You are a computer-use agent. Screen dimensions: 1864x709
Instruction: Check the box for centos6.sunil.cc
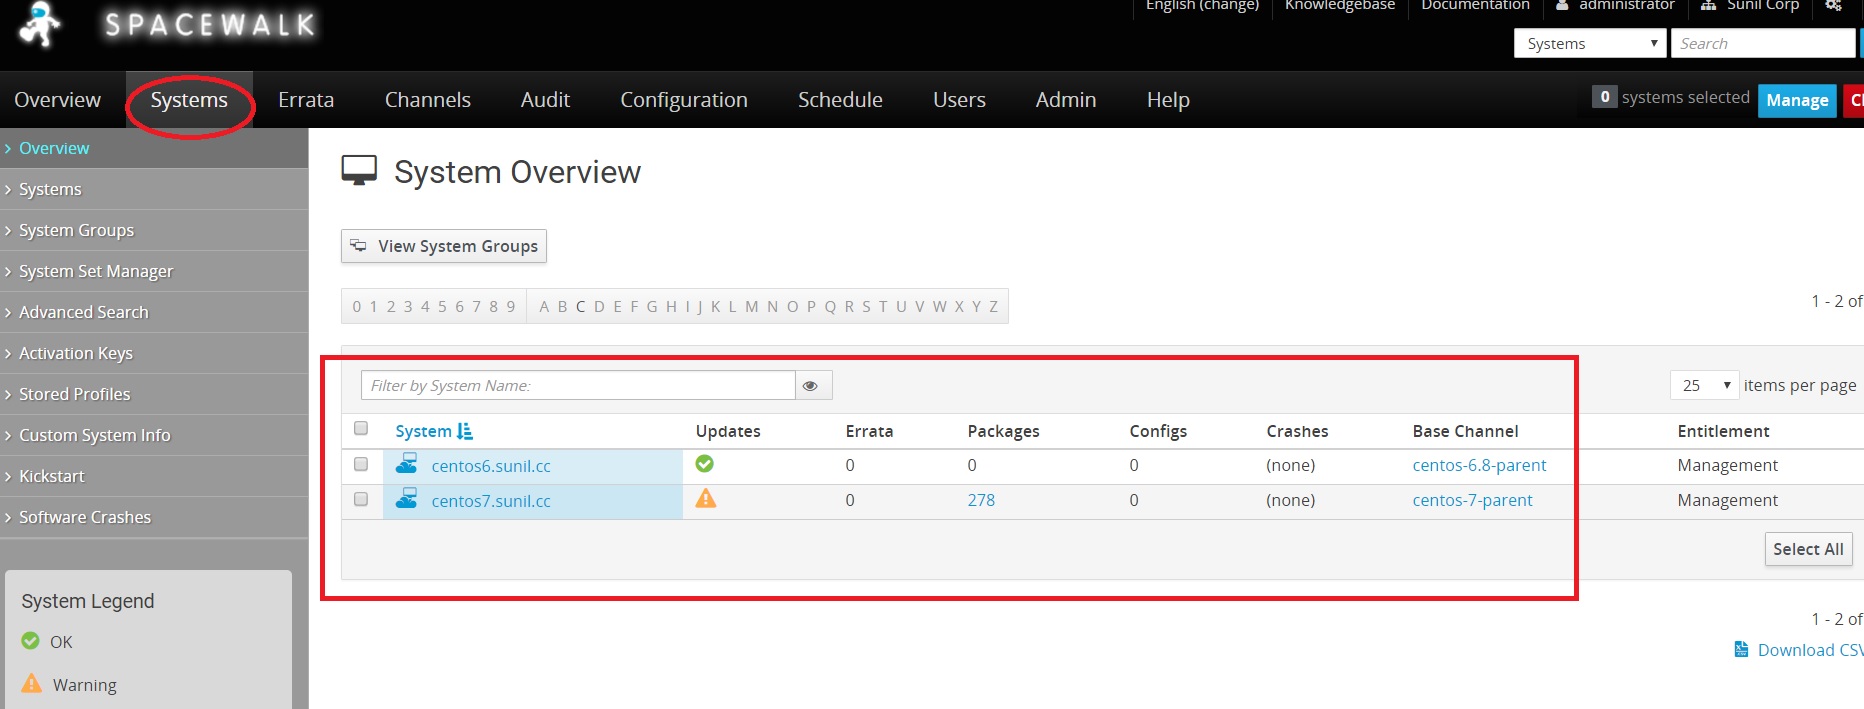click(x=361, y=464)
